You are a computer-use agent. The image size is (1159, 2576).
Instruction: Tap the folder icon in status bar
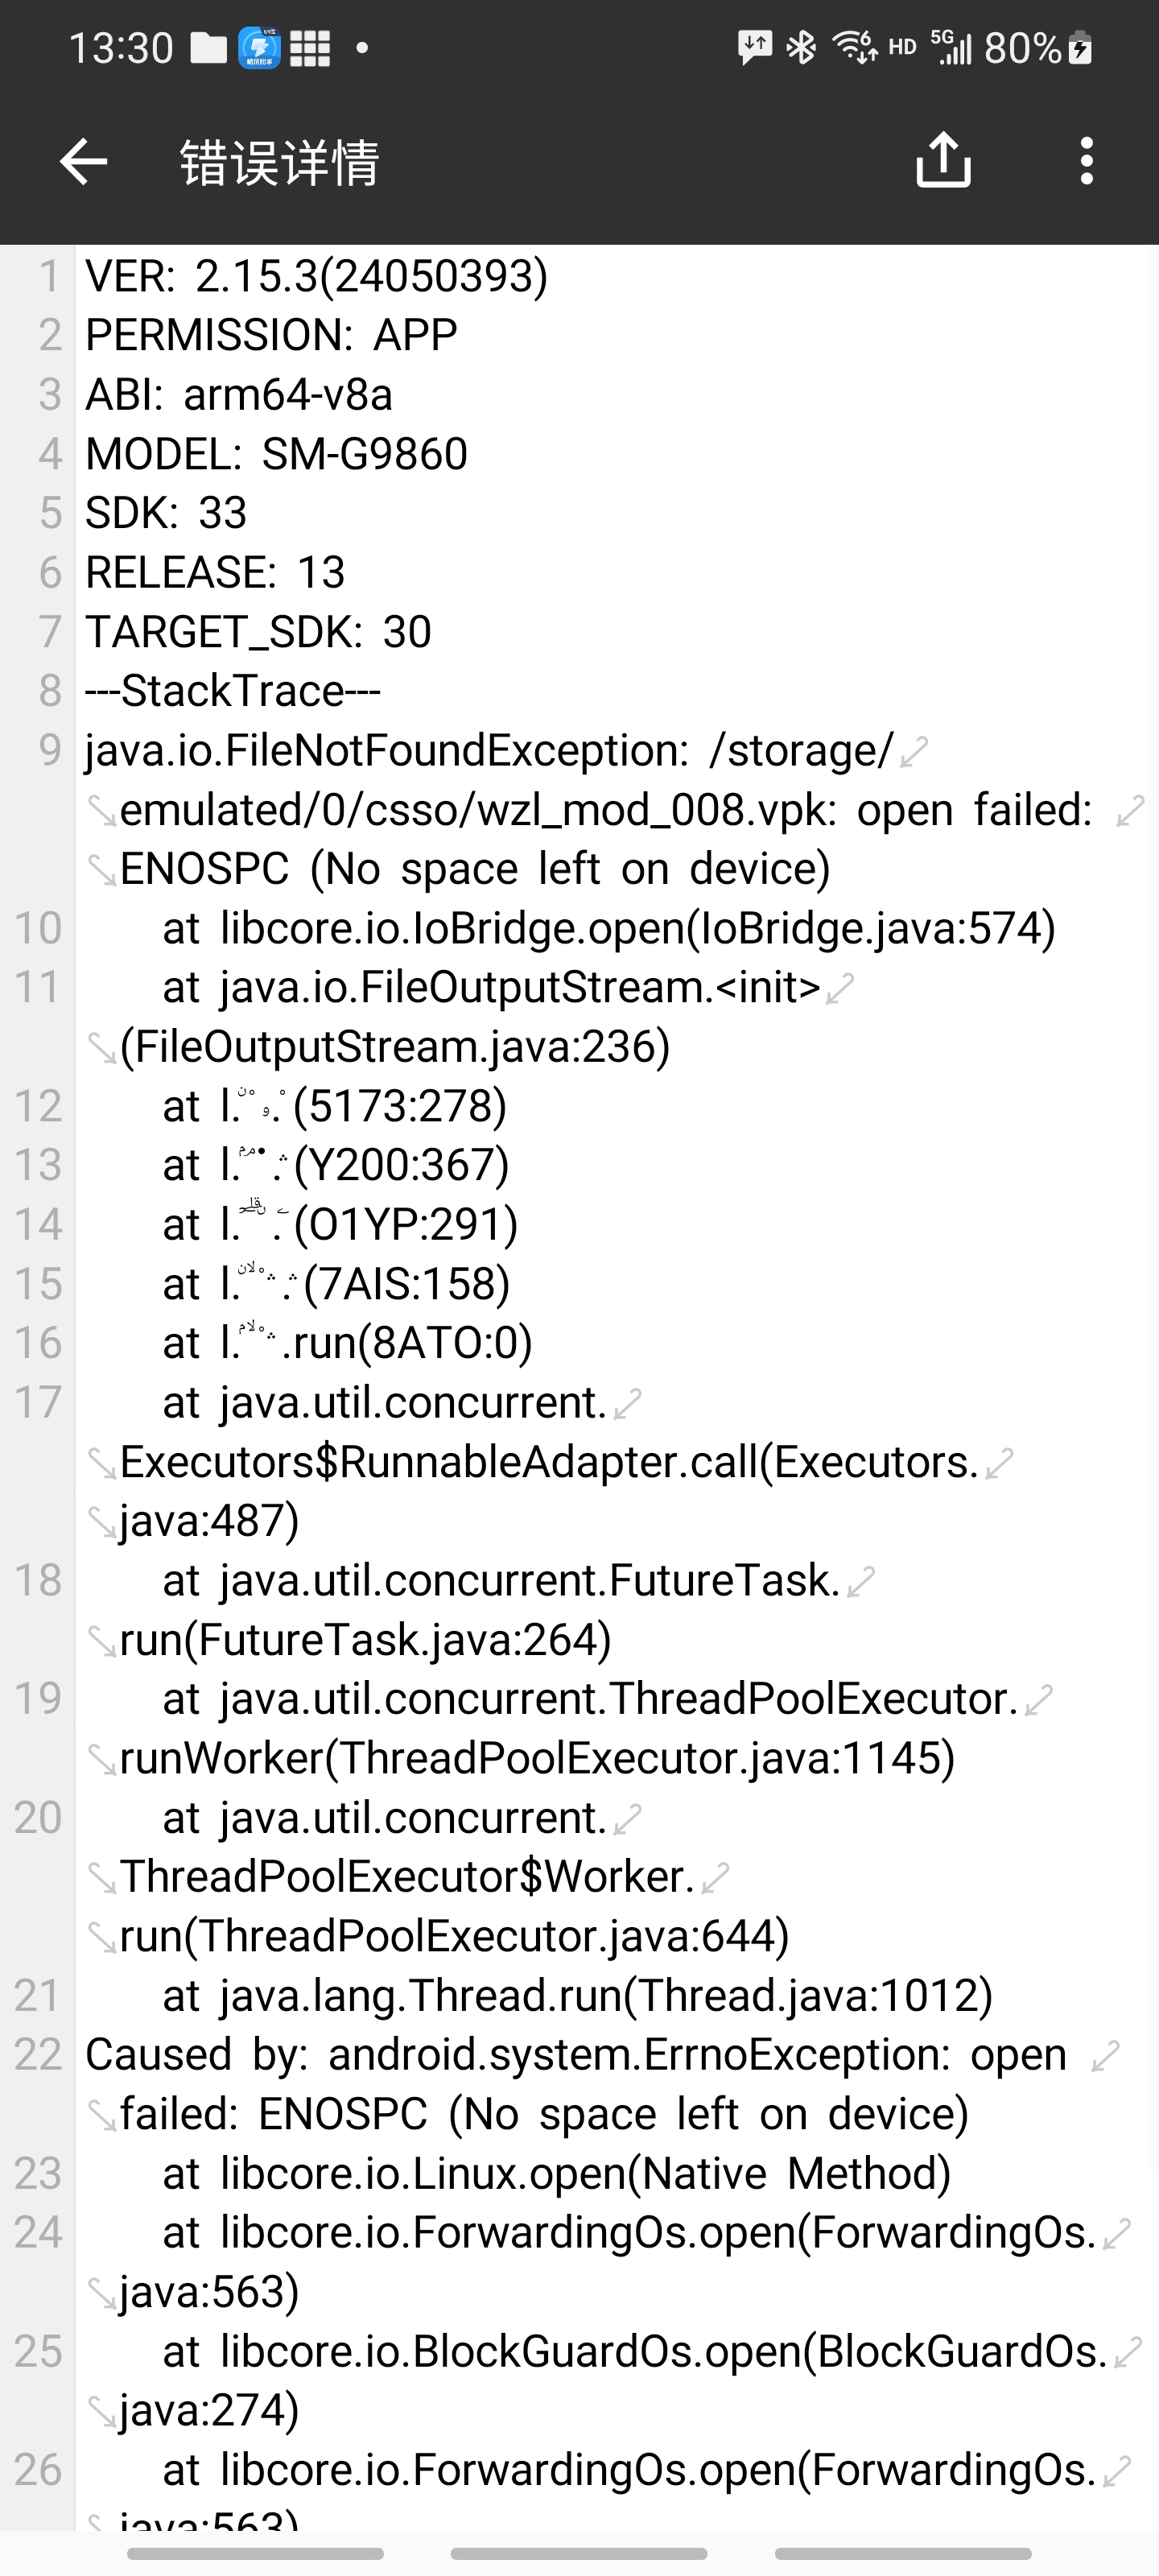click(x=208, y=48)
